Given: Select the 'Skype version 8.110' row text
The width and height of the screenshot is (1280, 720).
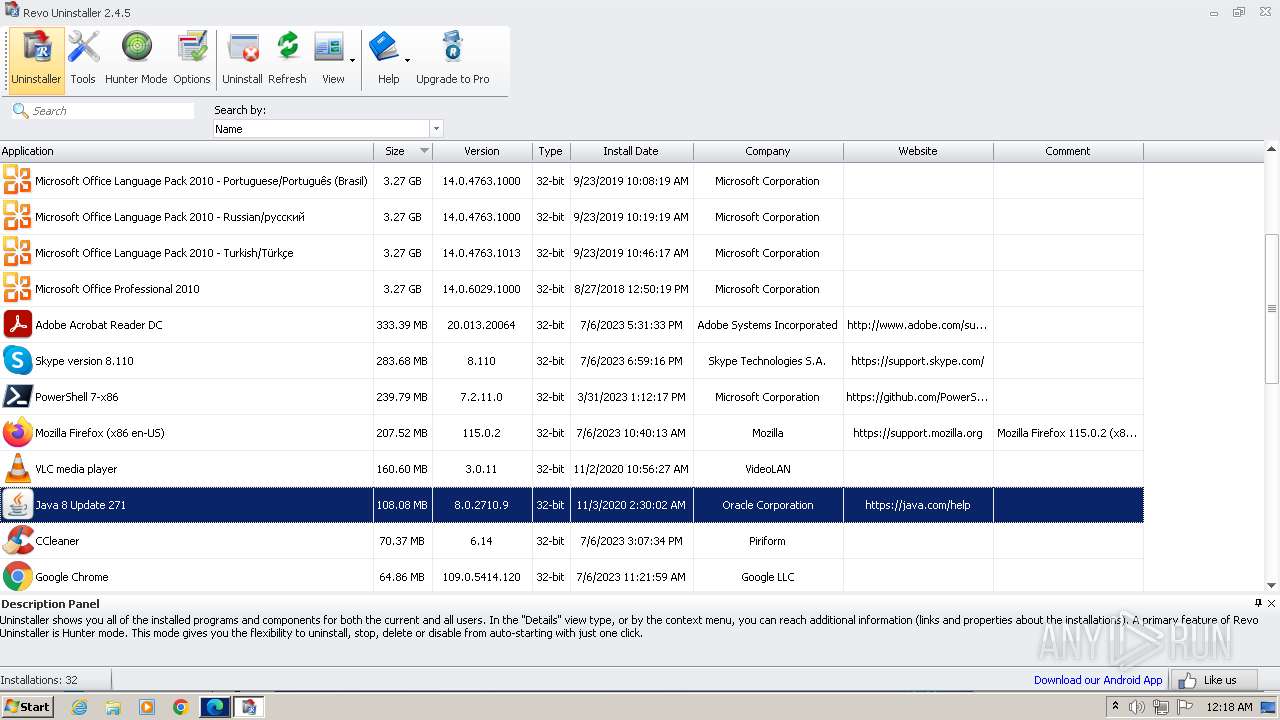Looking at the screenshot, I should (x=84, y=361).
